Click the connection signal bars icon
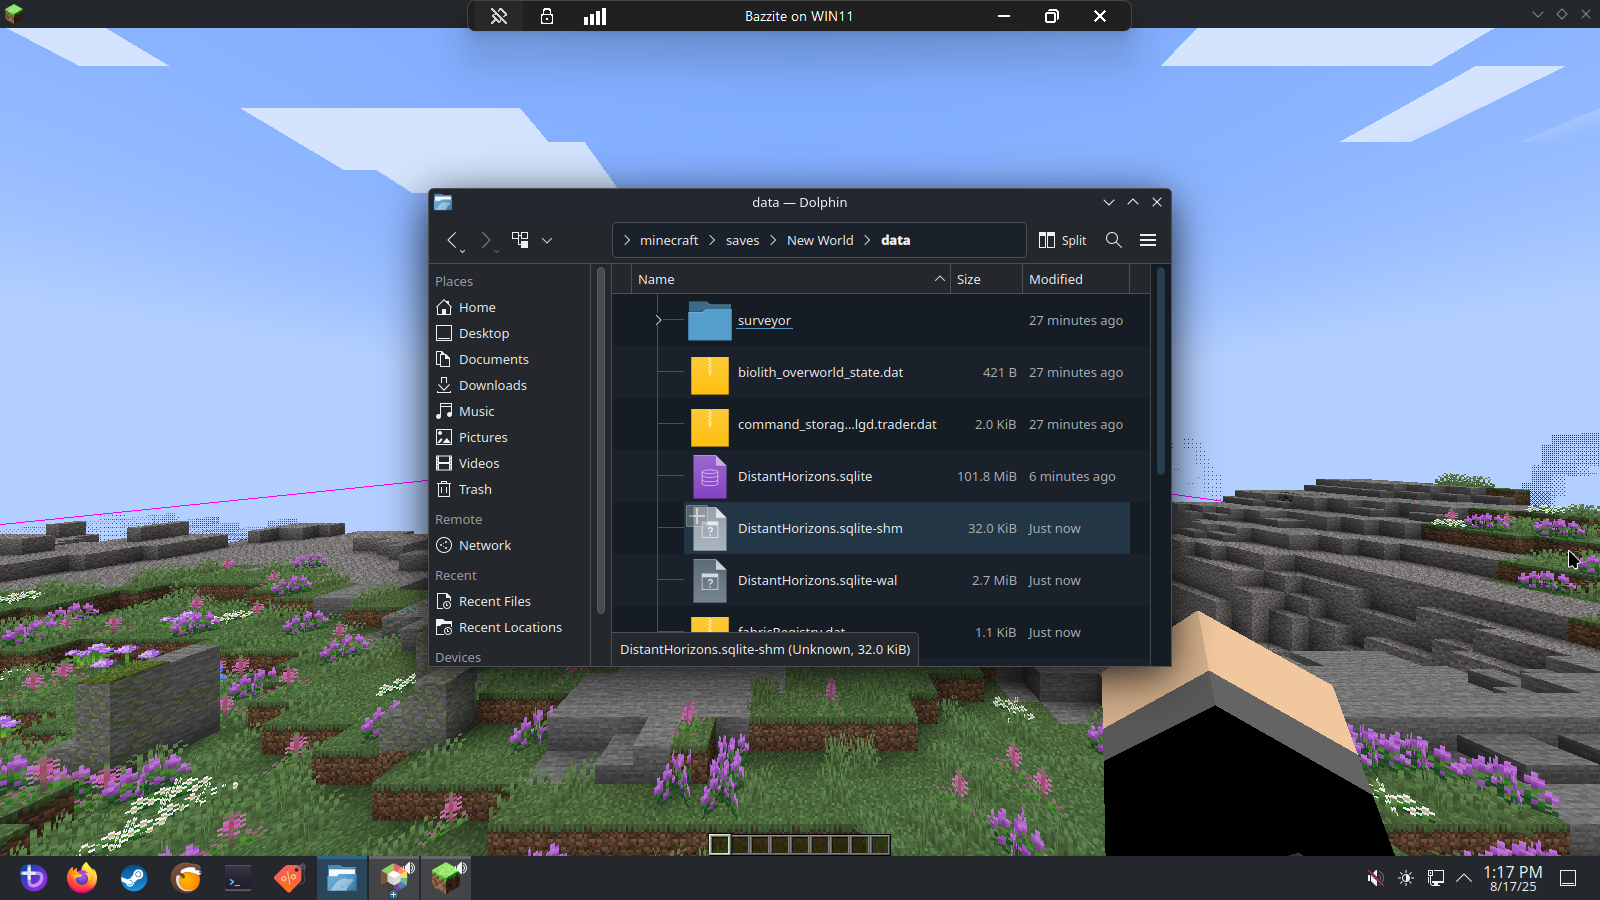This screenshot has height=900, width=1600. click(595, 16)
